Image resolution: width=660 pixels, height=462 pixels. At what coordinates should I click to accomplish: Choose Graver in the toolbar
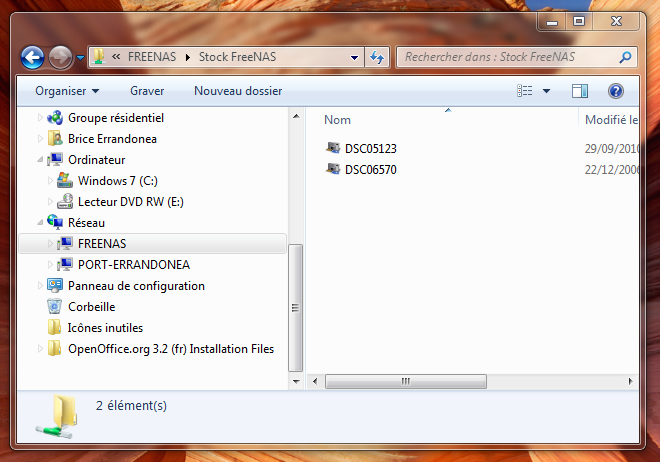(147, 91)
